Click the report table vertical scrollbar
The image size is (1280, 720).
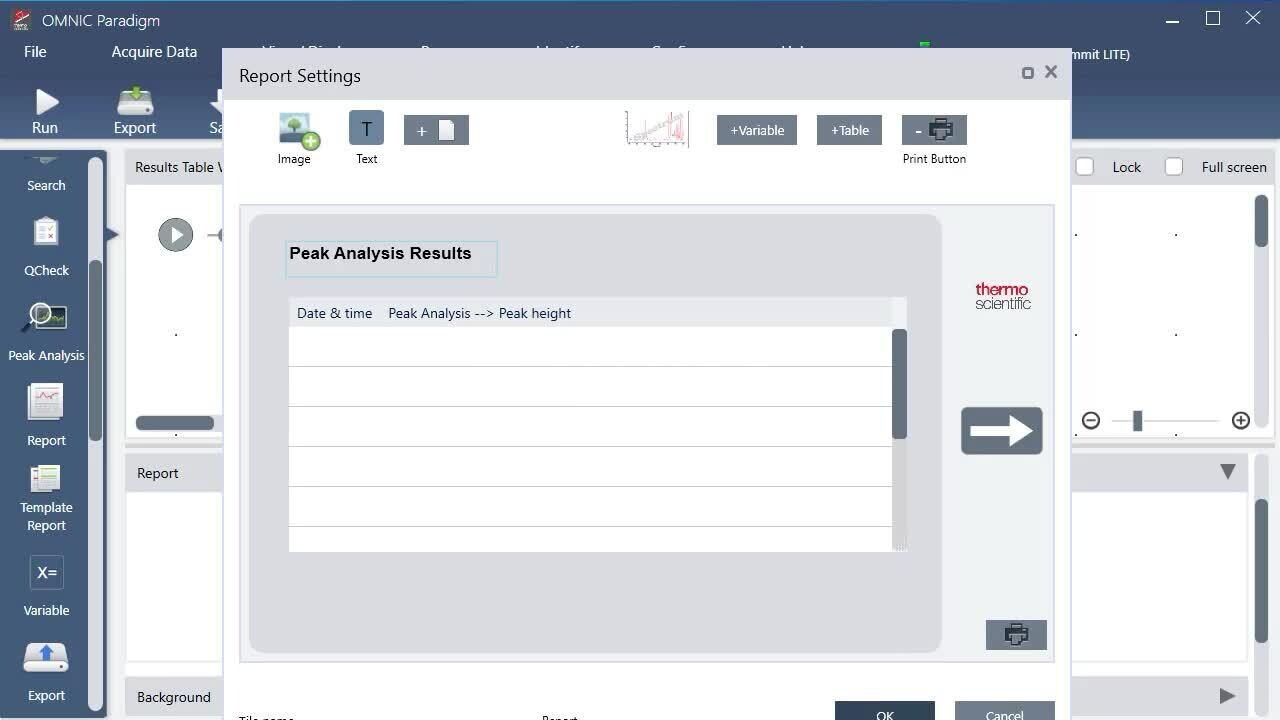click(x=899, y=384)
